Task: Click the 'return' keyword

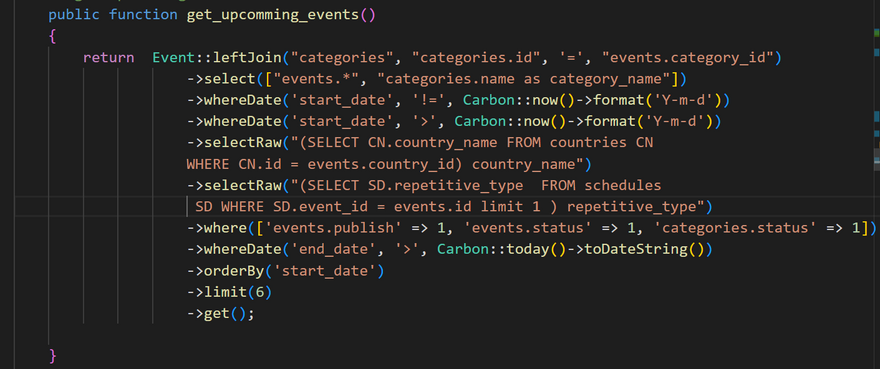Action: 108,57
